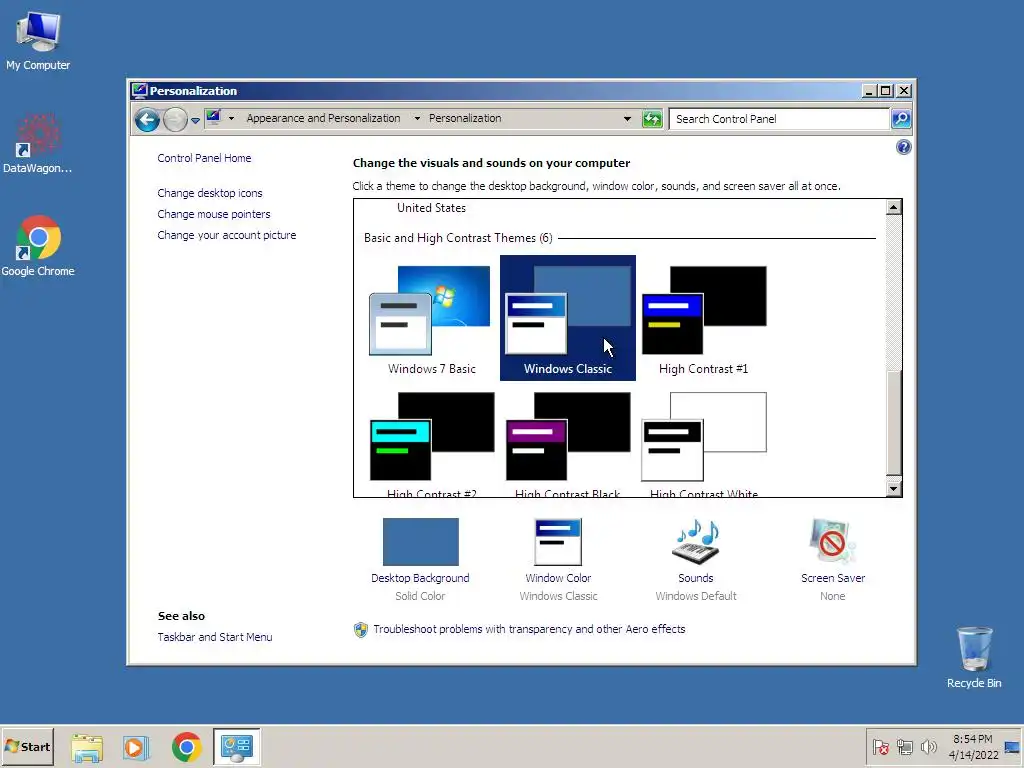This screenshot has width=1024, height=768.
Task: Click the Desktop Background text link
Action: click(420, 578)
